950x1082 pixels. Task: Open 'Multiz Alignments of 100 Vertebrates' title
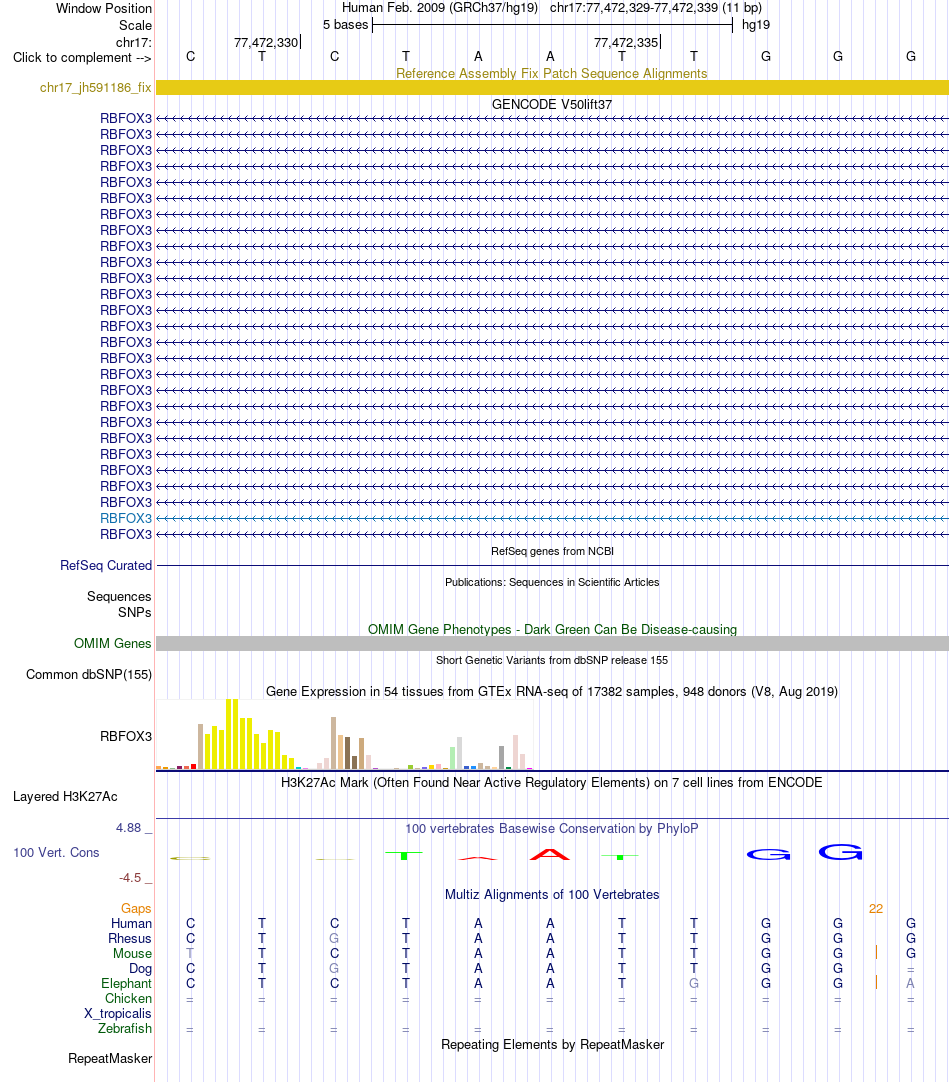tap(552, 894)
